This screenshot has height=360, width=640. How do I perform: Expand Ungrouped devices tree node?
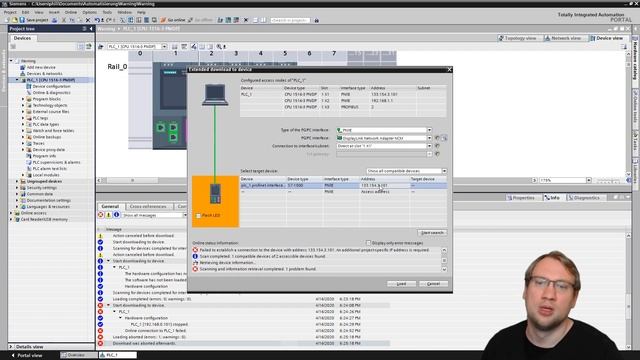(17, 181)
